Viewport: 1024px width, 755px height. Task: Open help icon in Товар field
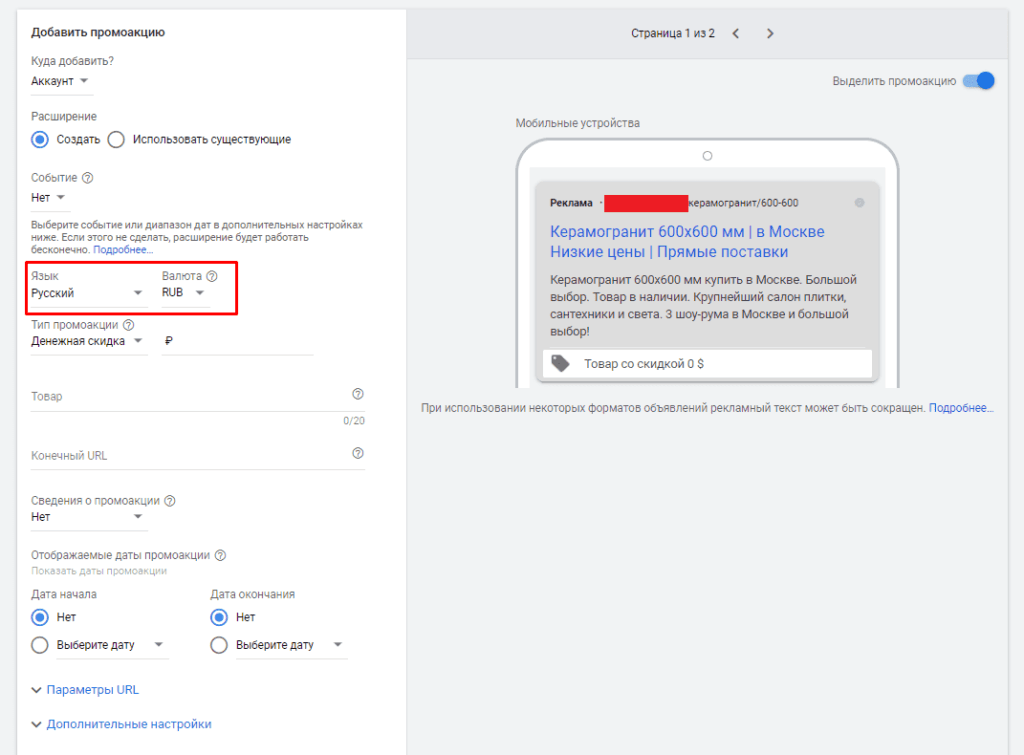358,394
